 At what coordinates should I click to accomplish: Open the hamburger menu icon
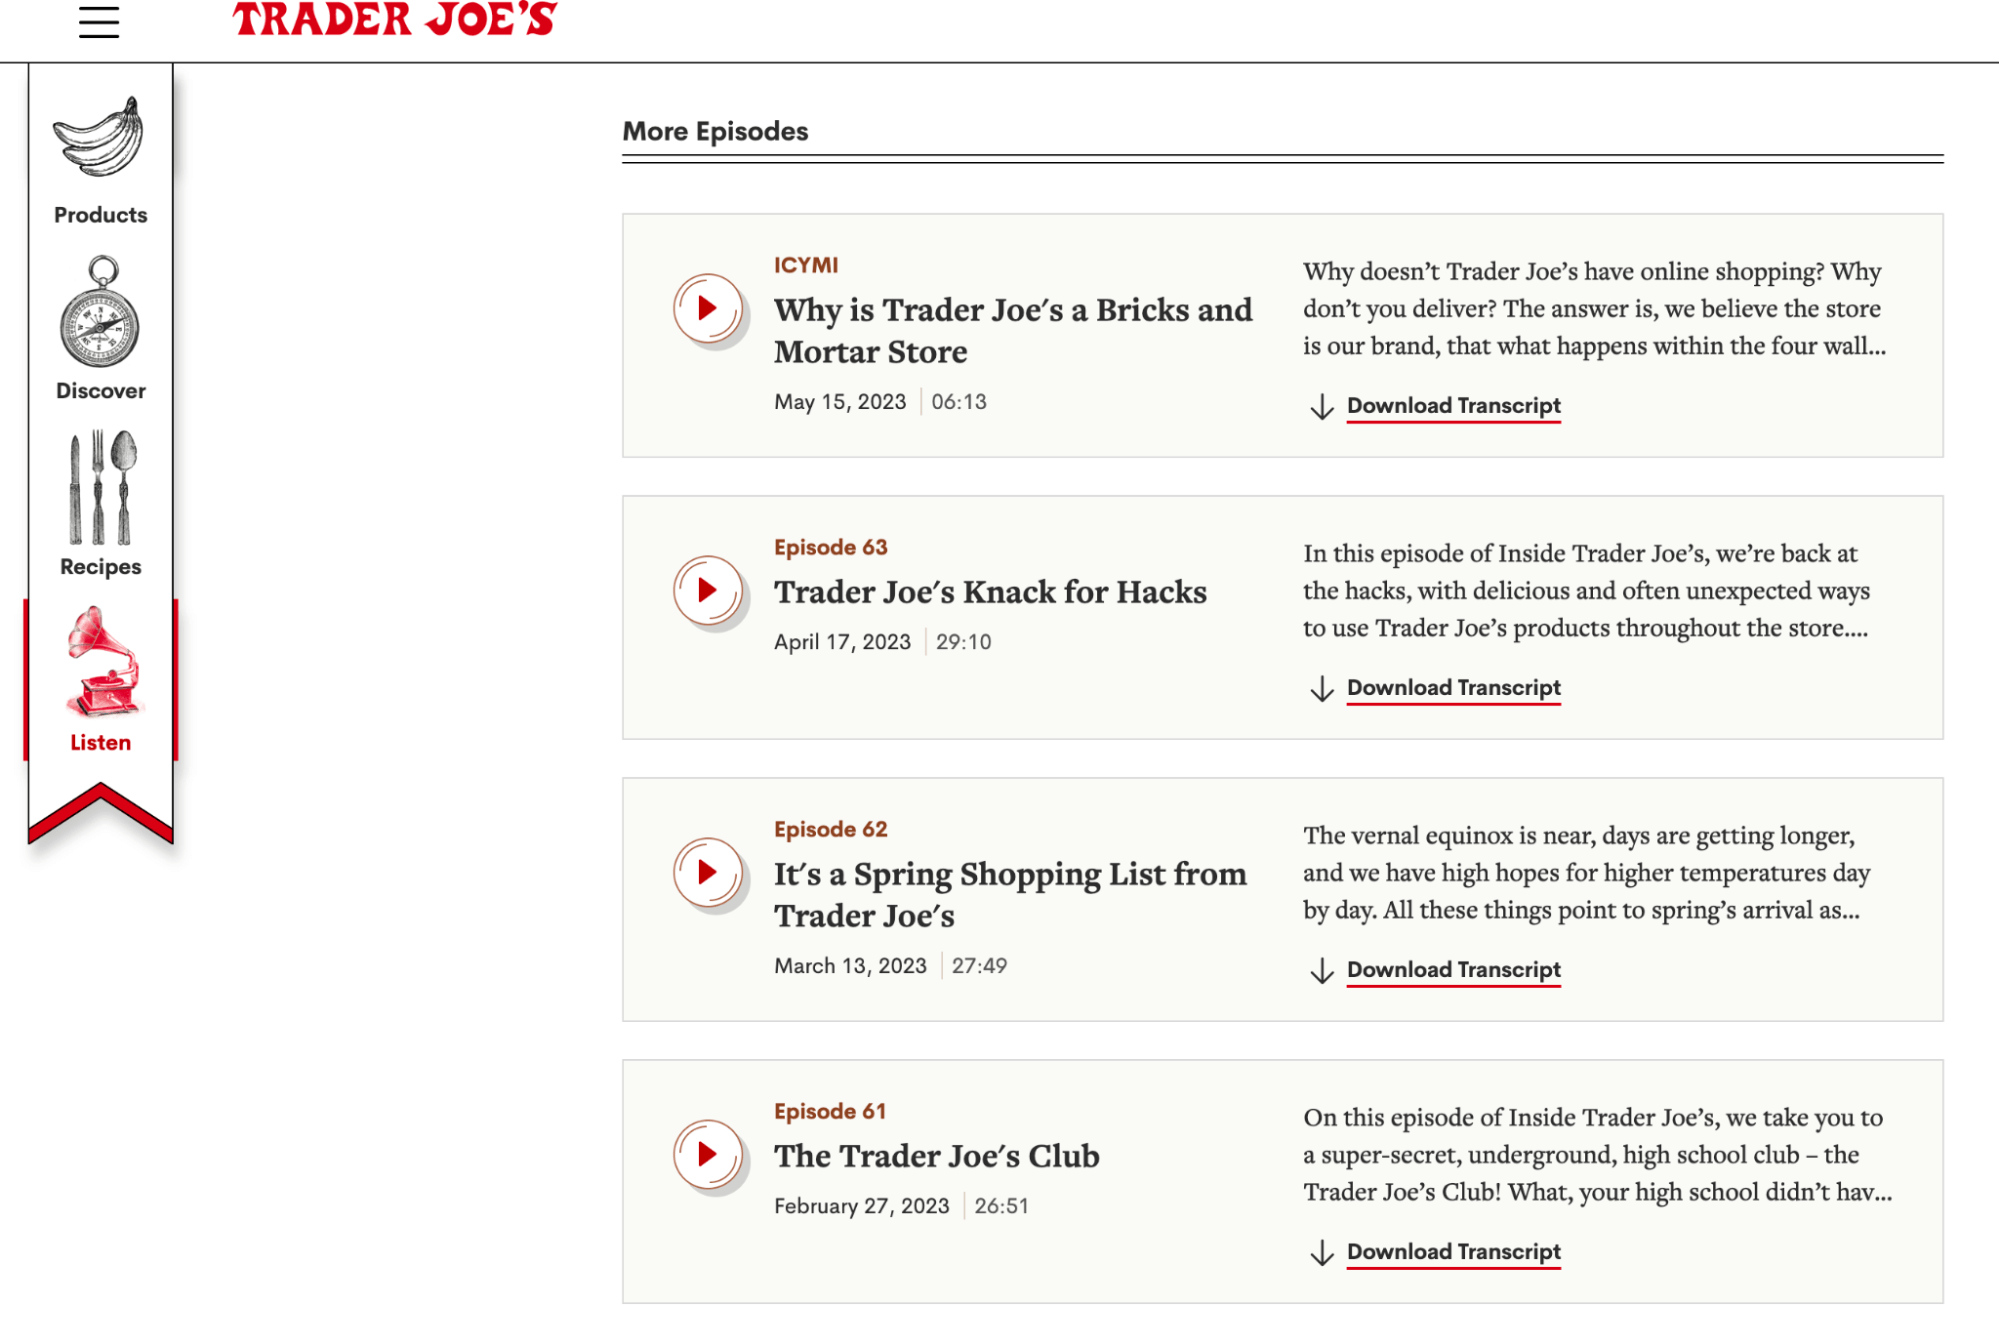click(x=99, y=21)
